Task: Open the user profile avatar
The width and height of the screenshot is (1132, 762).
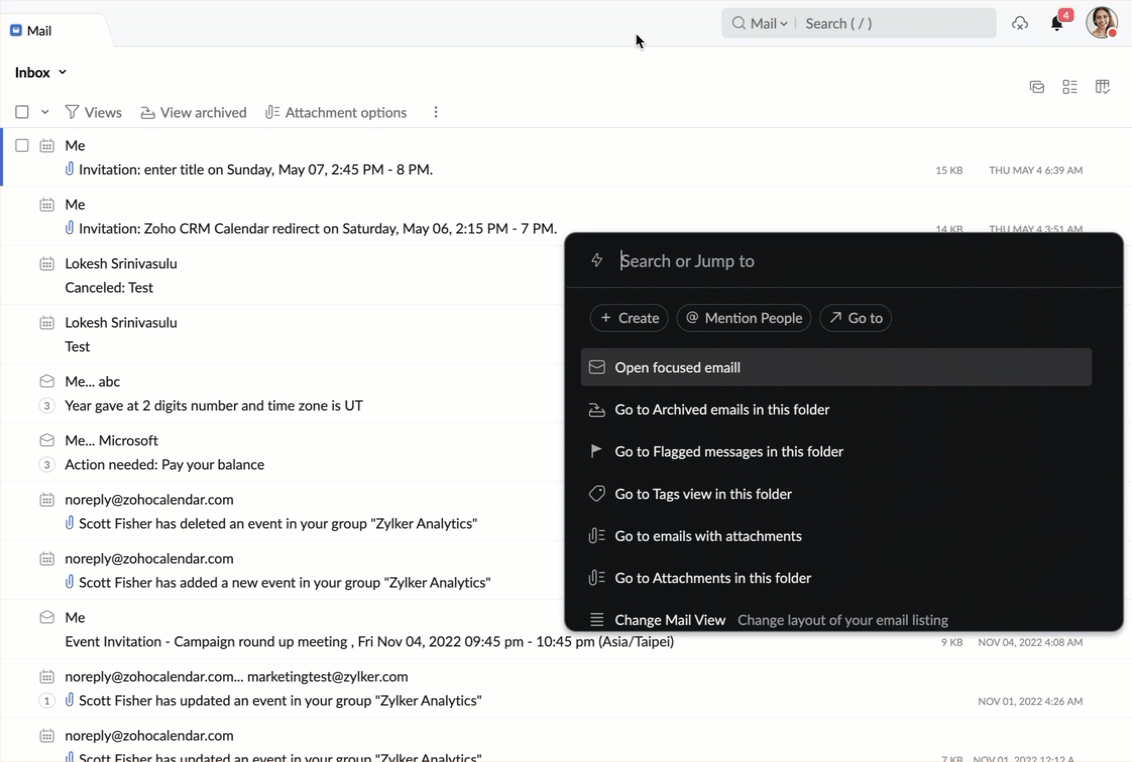Action: (1101, 22)
